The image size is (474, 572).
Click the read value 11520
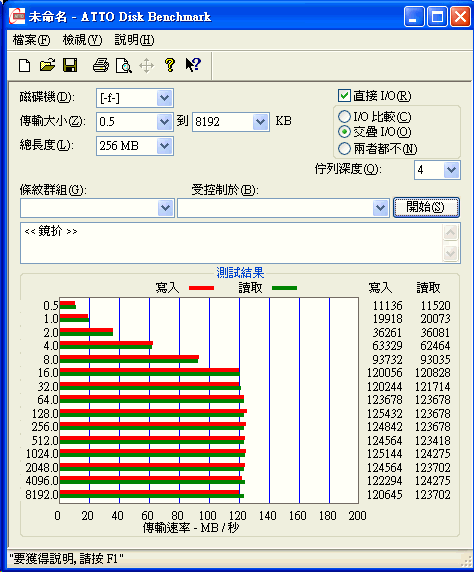[435, 305]
